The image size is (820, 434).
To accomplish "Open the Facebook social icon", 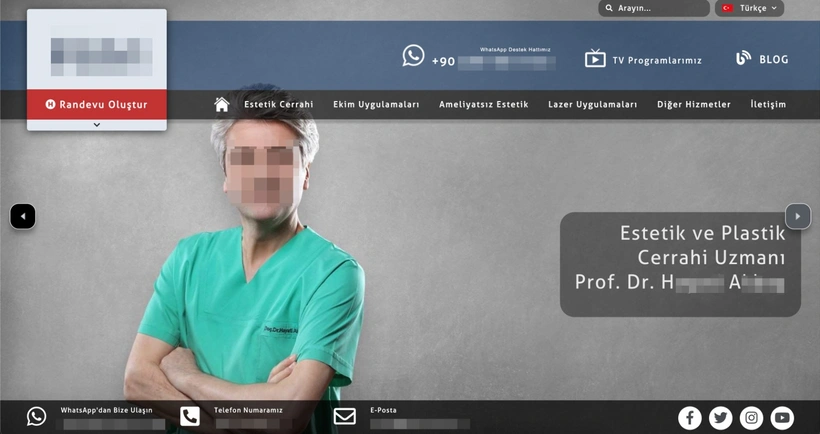I will click(689, 418).
